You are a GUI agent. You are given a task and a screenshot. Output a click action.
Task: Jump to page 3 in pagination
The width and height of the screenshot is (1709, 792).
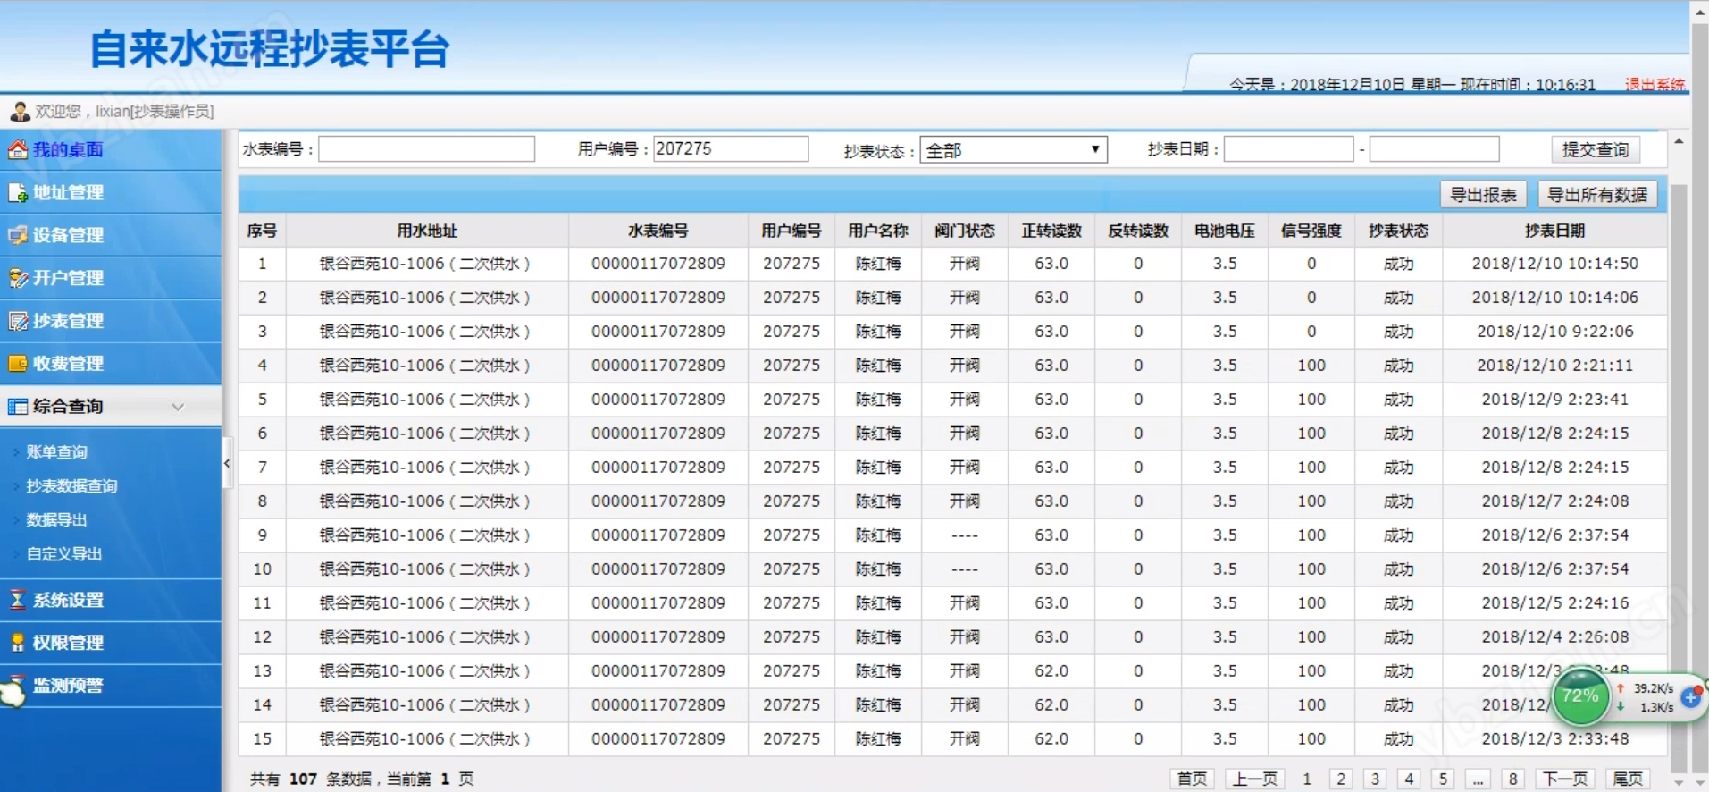point(1375,779)
